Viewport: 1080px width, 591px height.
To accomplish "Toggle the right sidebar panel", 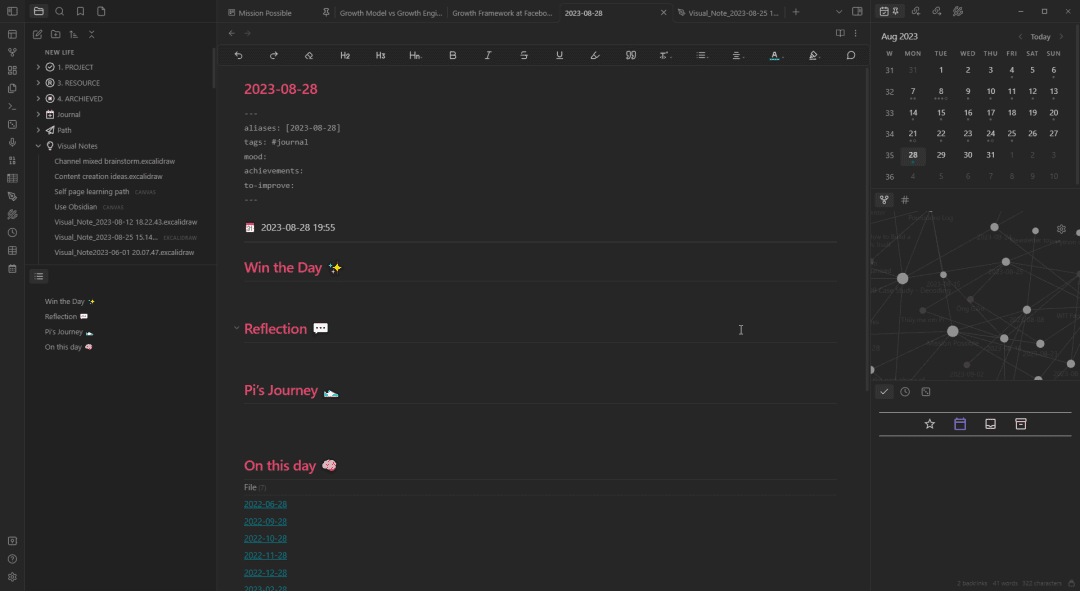I will [x=857, y=12].
